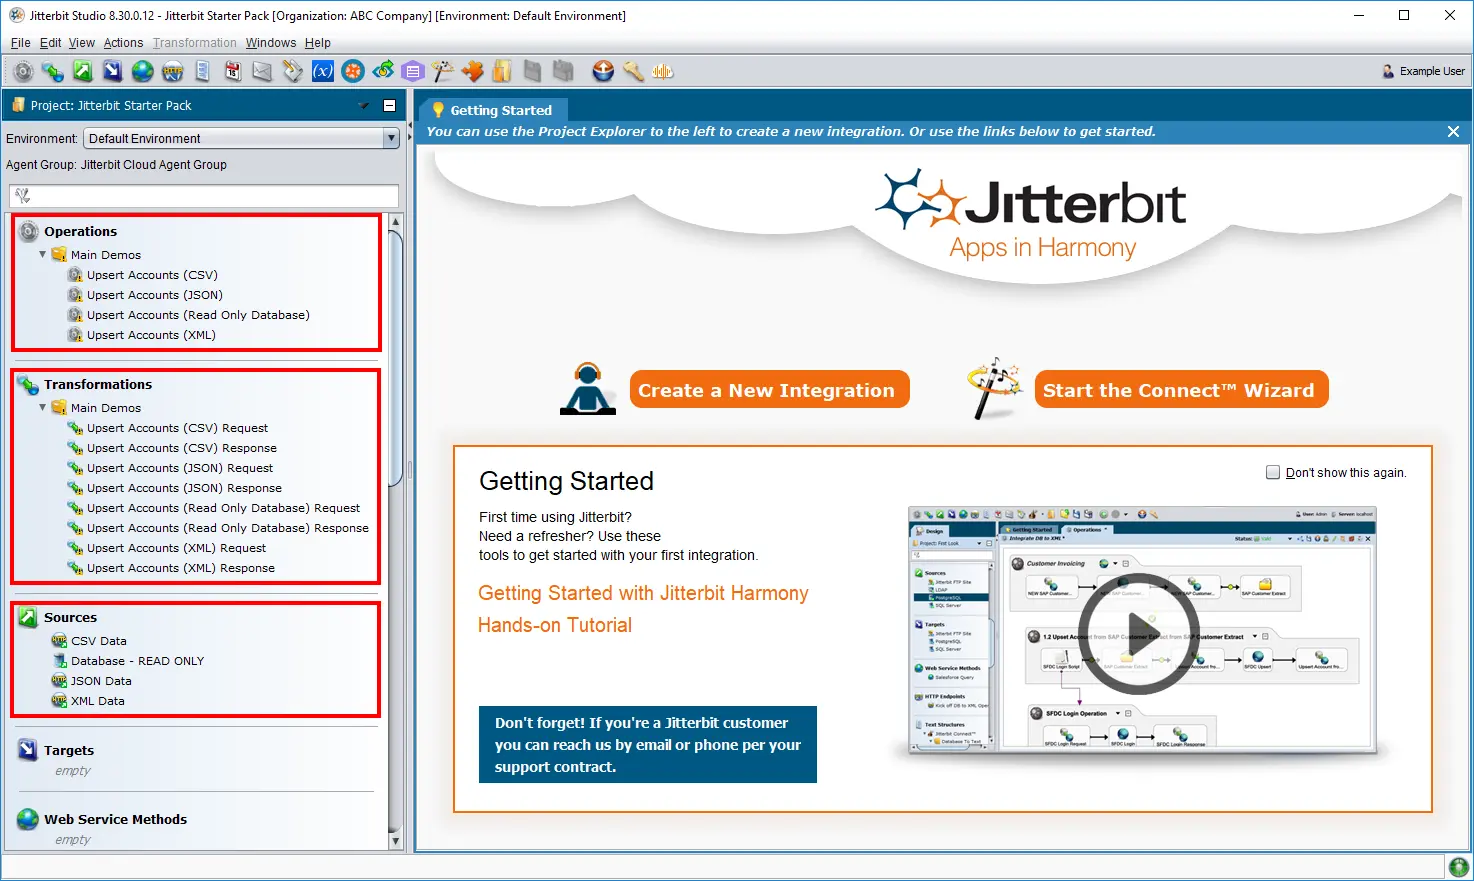Open the Environment dropdown
This screenshot has width=1474, height=881.
[391, 139]
